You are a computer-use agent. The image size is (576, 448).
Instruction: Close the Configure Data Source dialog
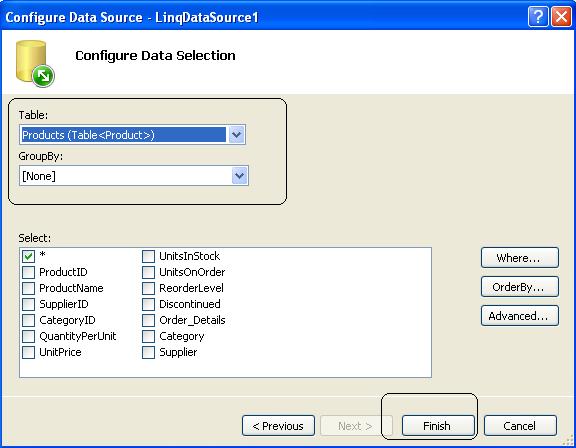click(561, 17)
